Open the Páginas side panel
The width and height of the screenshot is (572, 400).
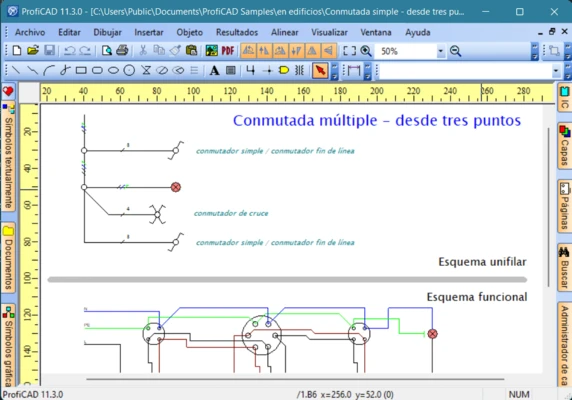tap(564, 206)
